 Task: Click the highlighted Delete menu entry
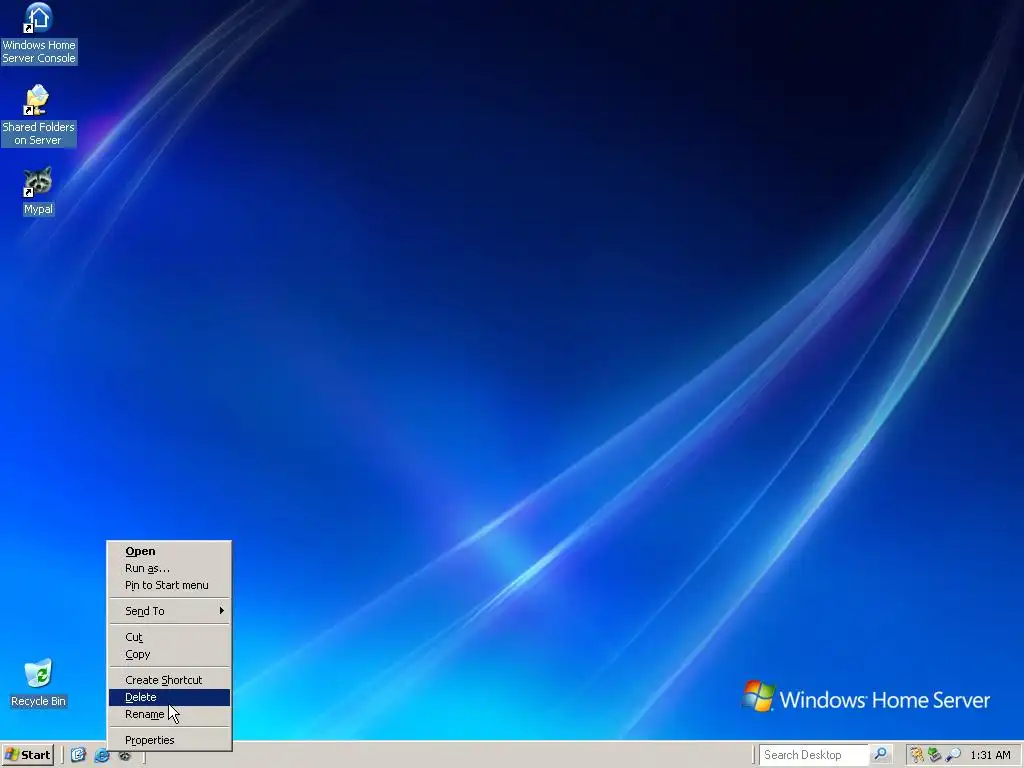click(x=169, y=697)
